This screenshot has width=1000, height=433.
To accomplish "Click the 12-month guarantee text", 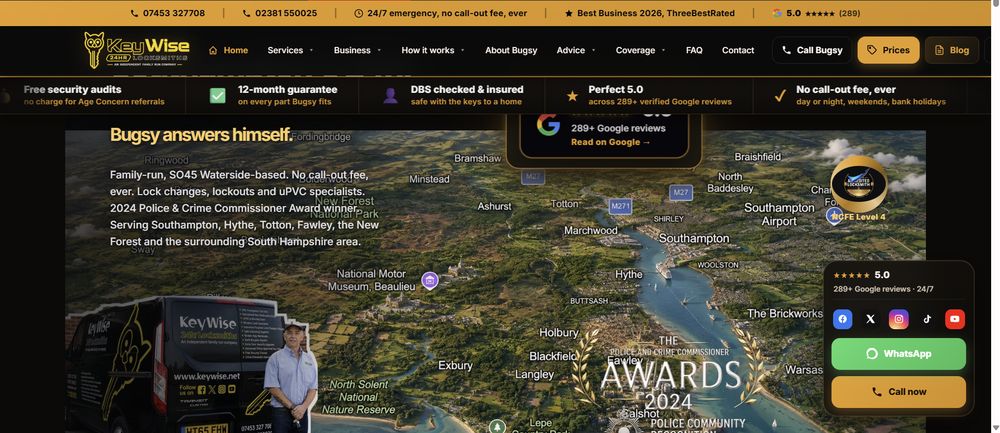I will (x=288, y=89).
